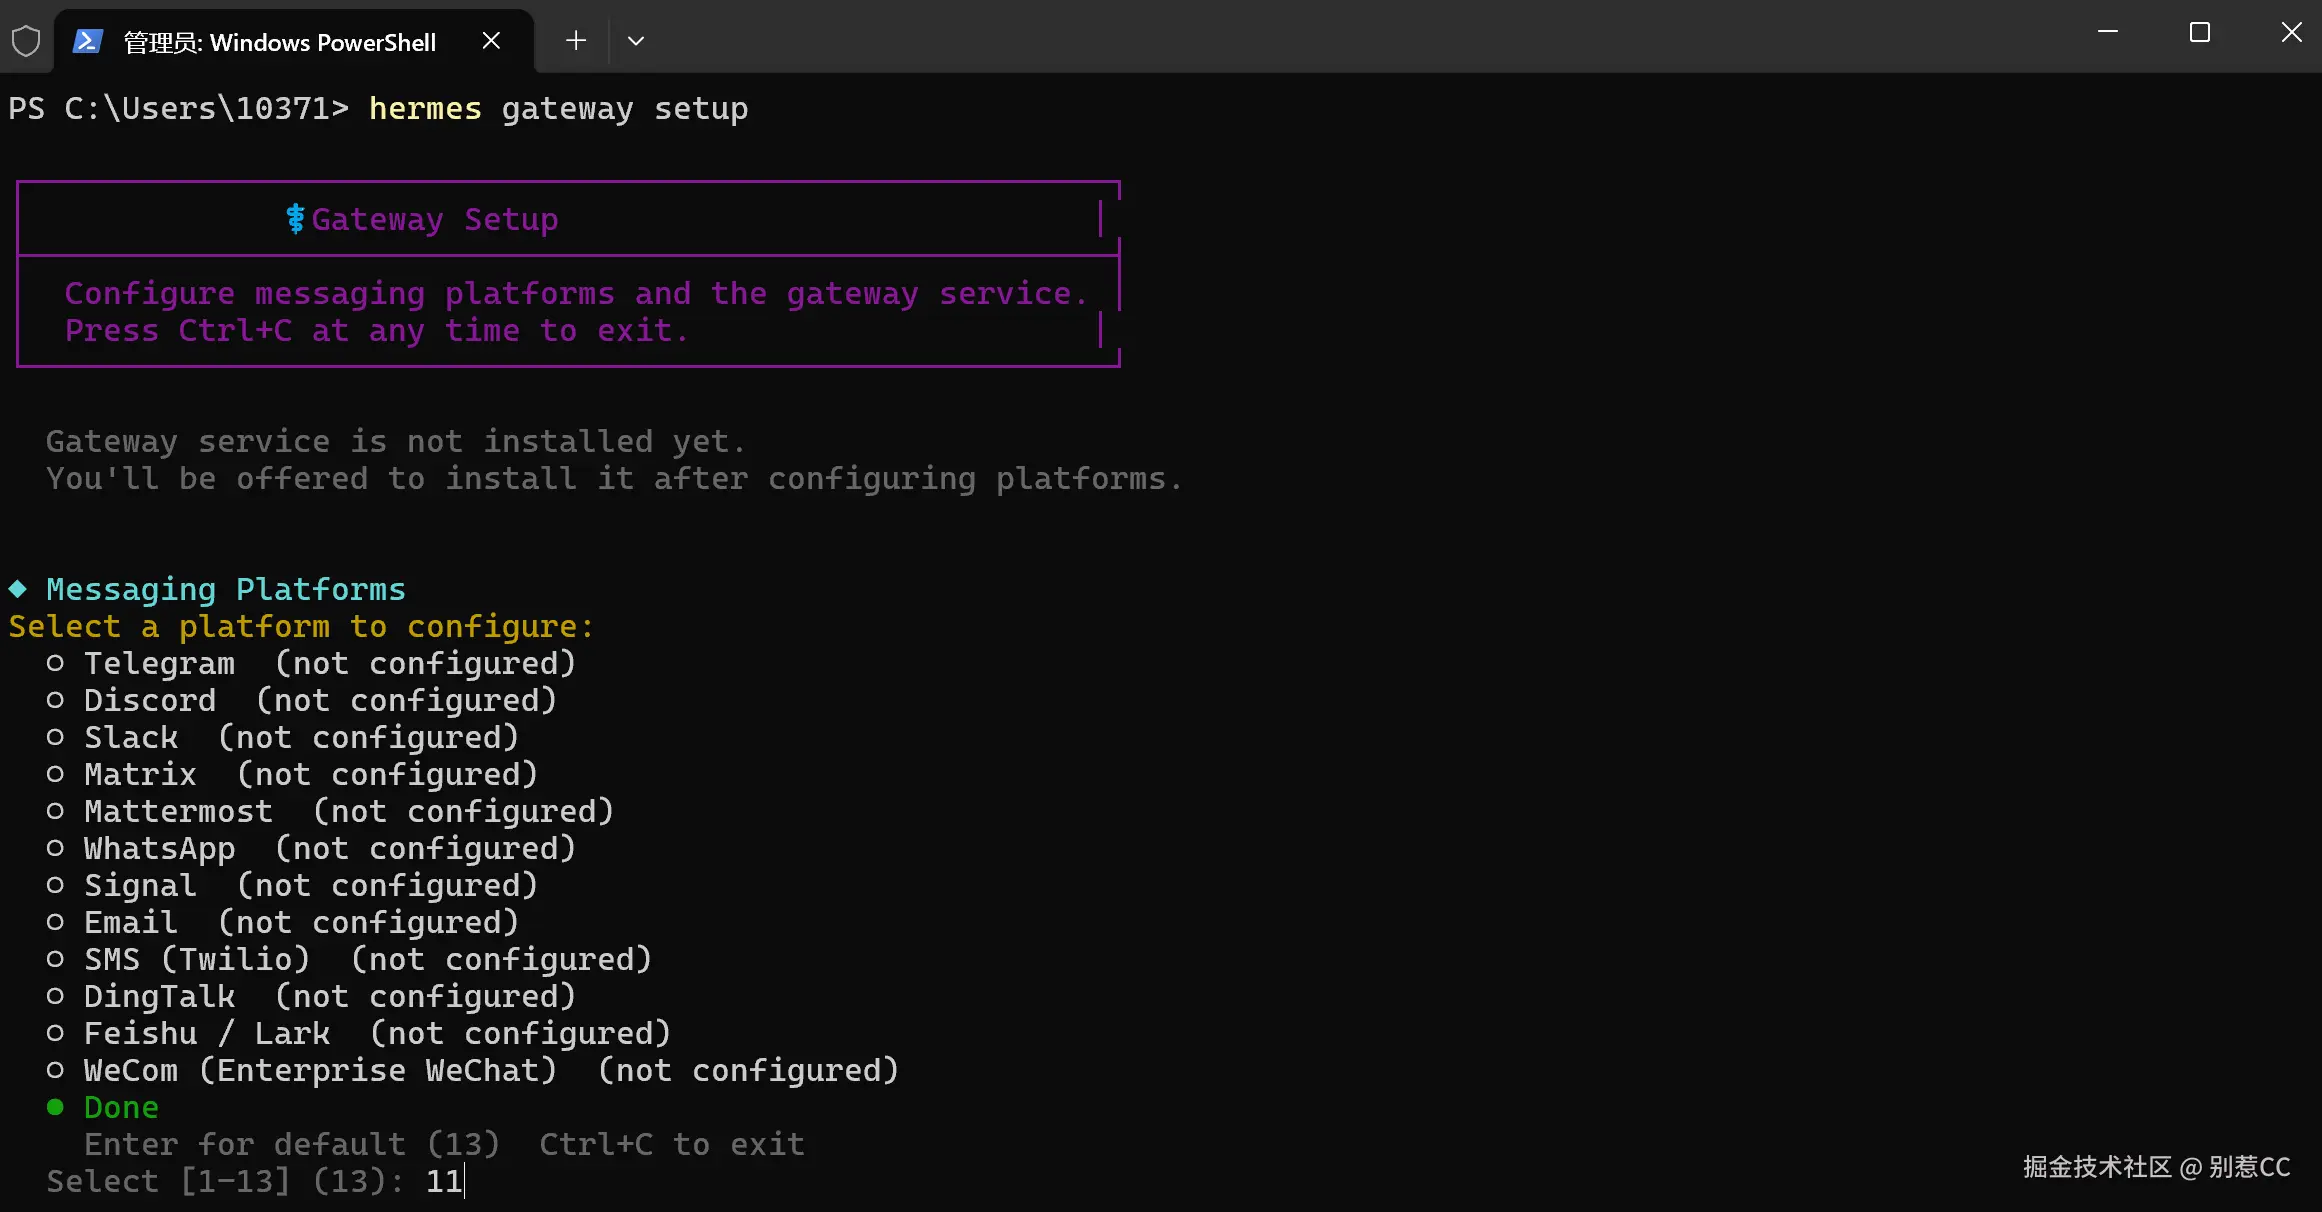
Task: Click the Messaging Platforms diamond bullet
Action: (x=18, y=589)
